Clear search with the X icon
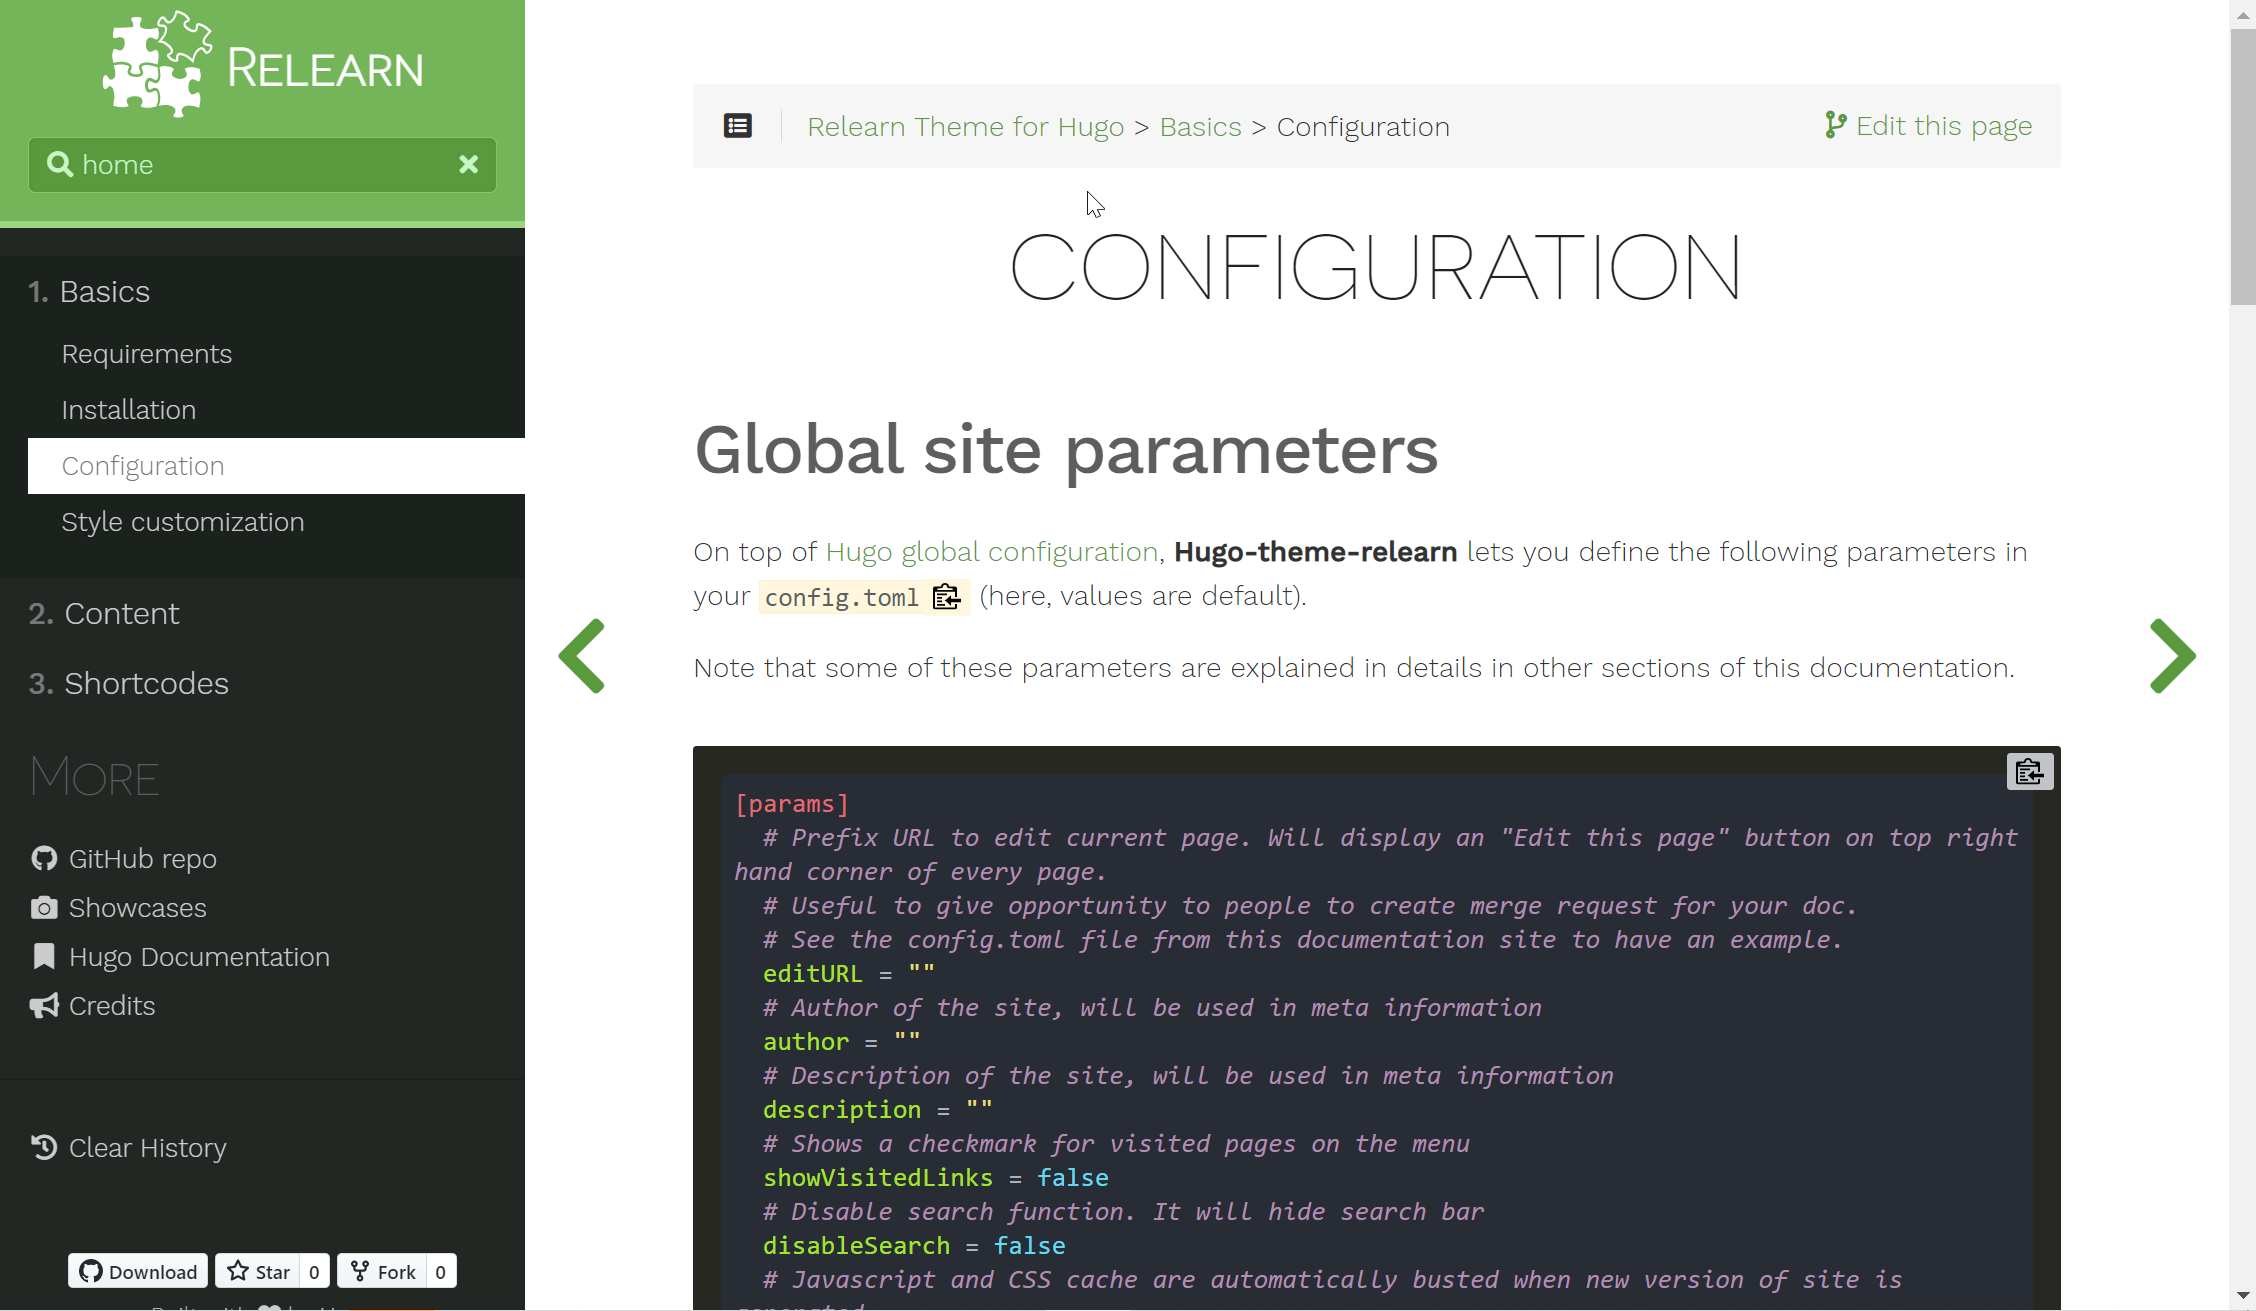 point(468,165)
